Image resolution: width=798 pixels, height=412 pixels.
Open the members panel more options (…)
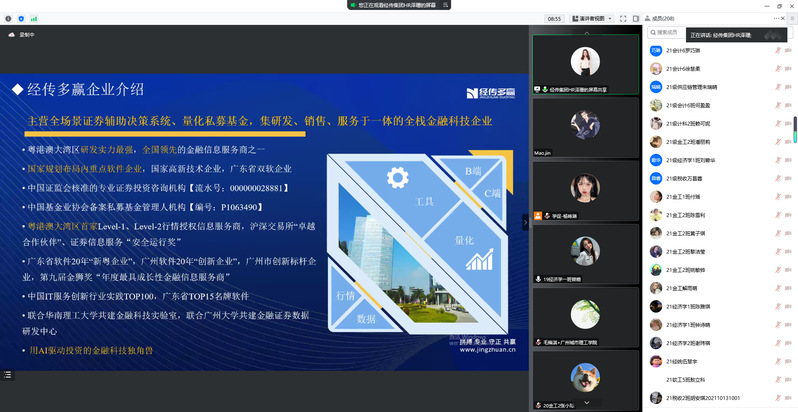point(776,18)
